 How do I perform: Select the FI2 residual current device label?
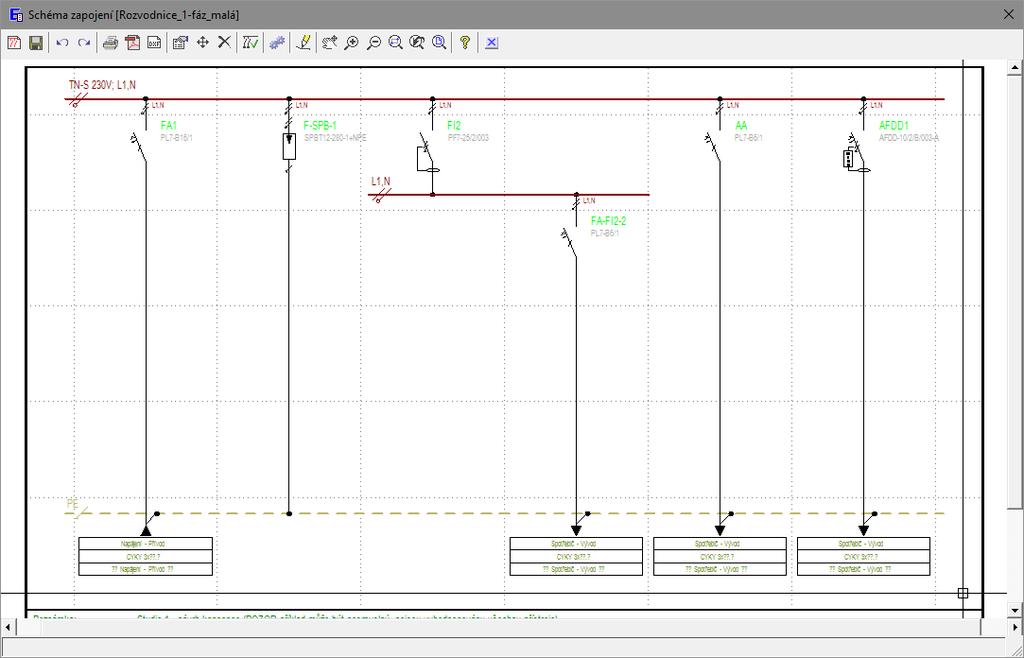[x=454, y=125]
